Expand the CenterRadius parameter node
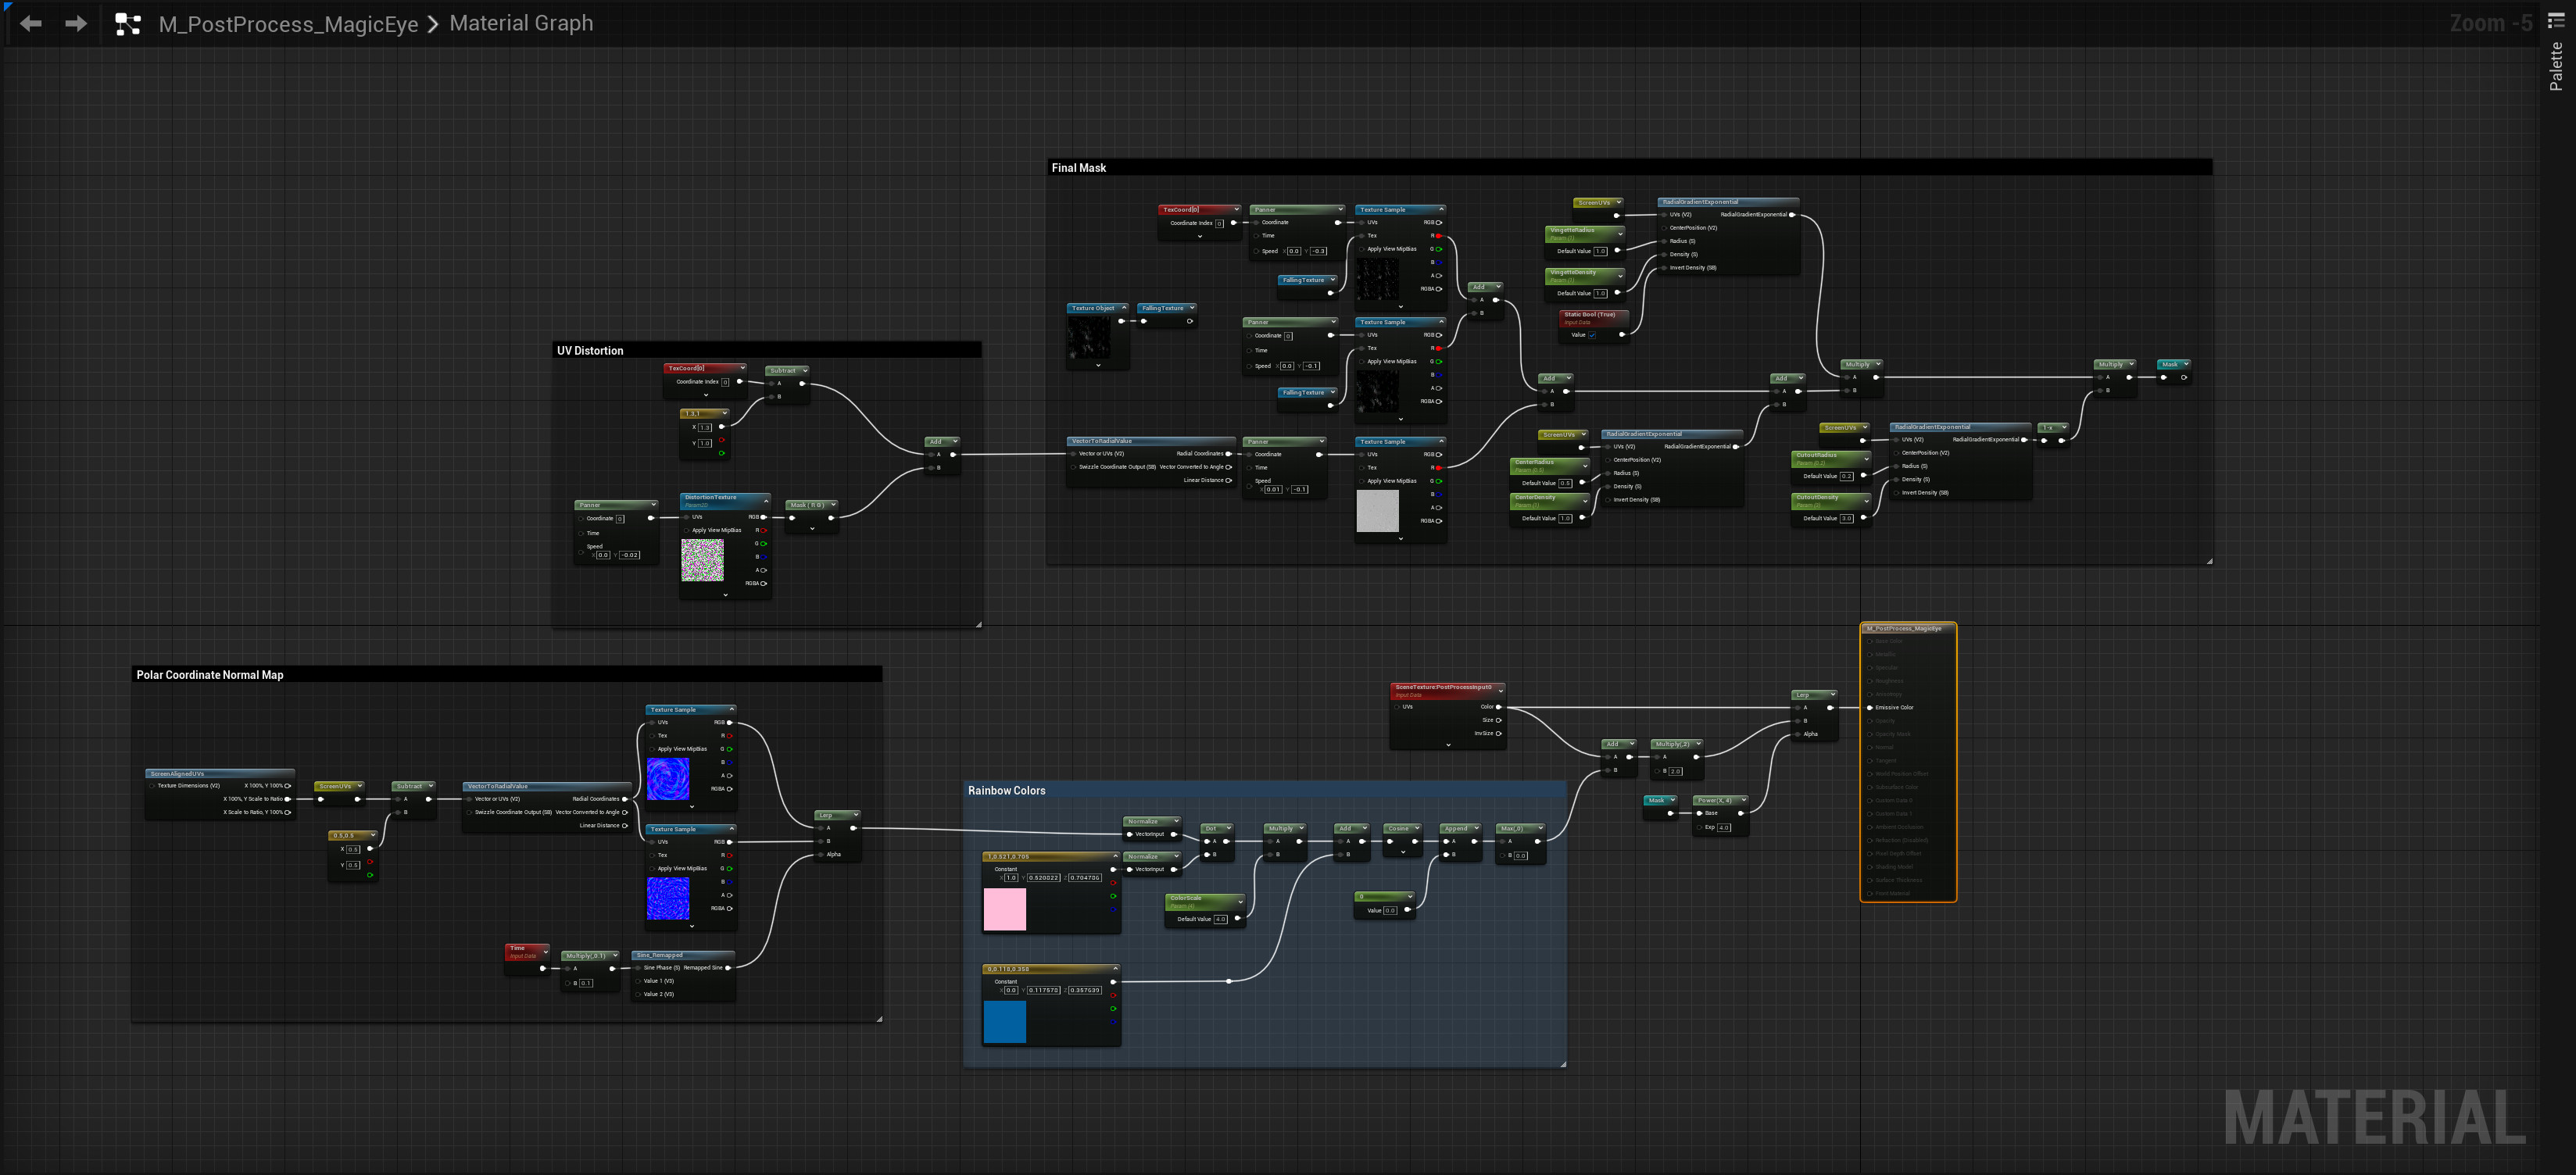This screenshot has width=2576, height=1175. coord(1584,465)
